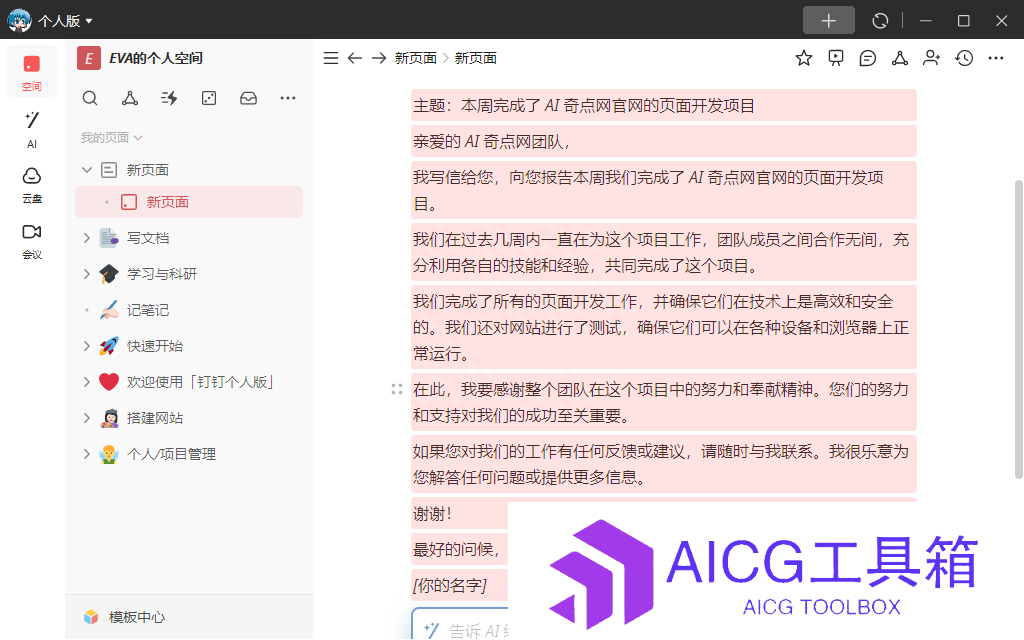Open the 记笔记 page
Viewport: 1024px width, 640px height.
148,310
